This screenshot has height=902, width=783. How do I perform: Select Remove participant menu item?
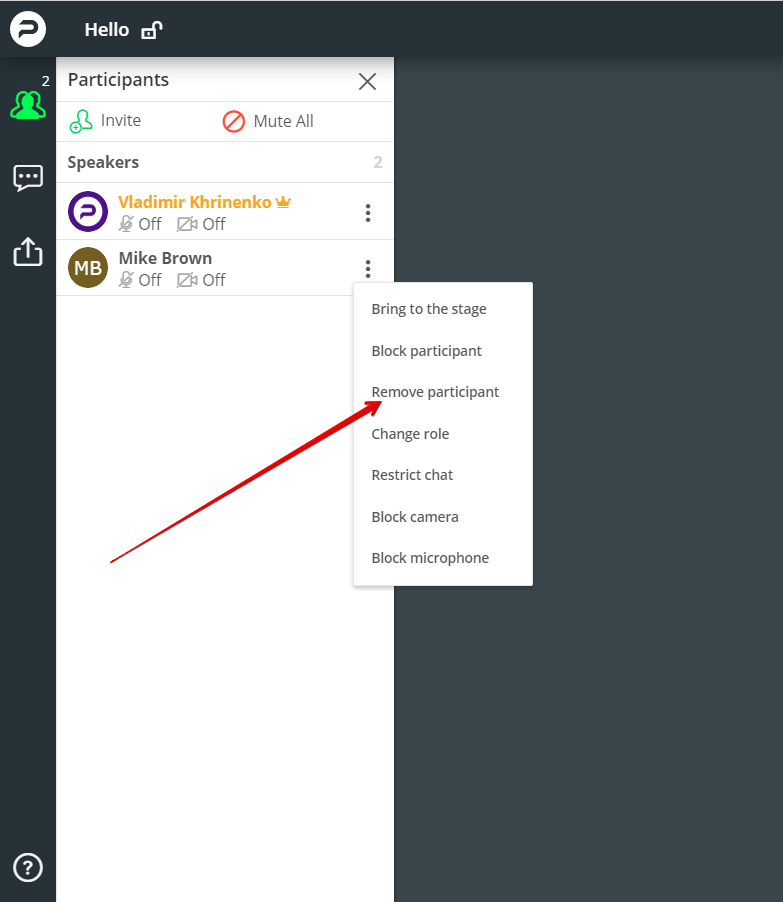pyautogui.click(x=435, y=392)
